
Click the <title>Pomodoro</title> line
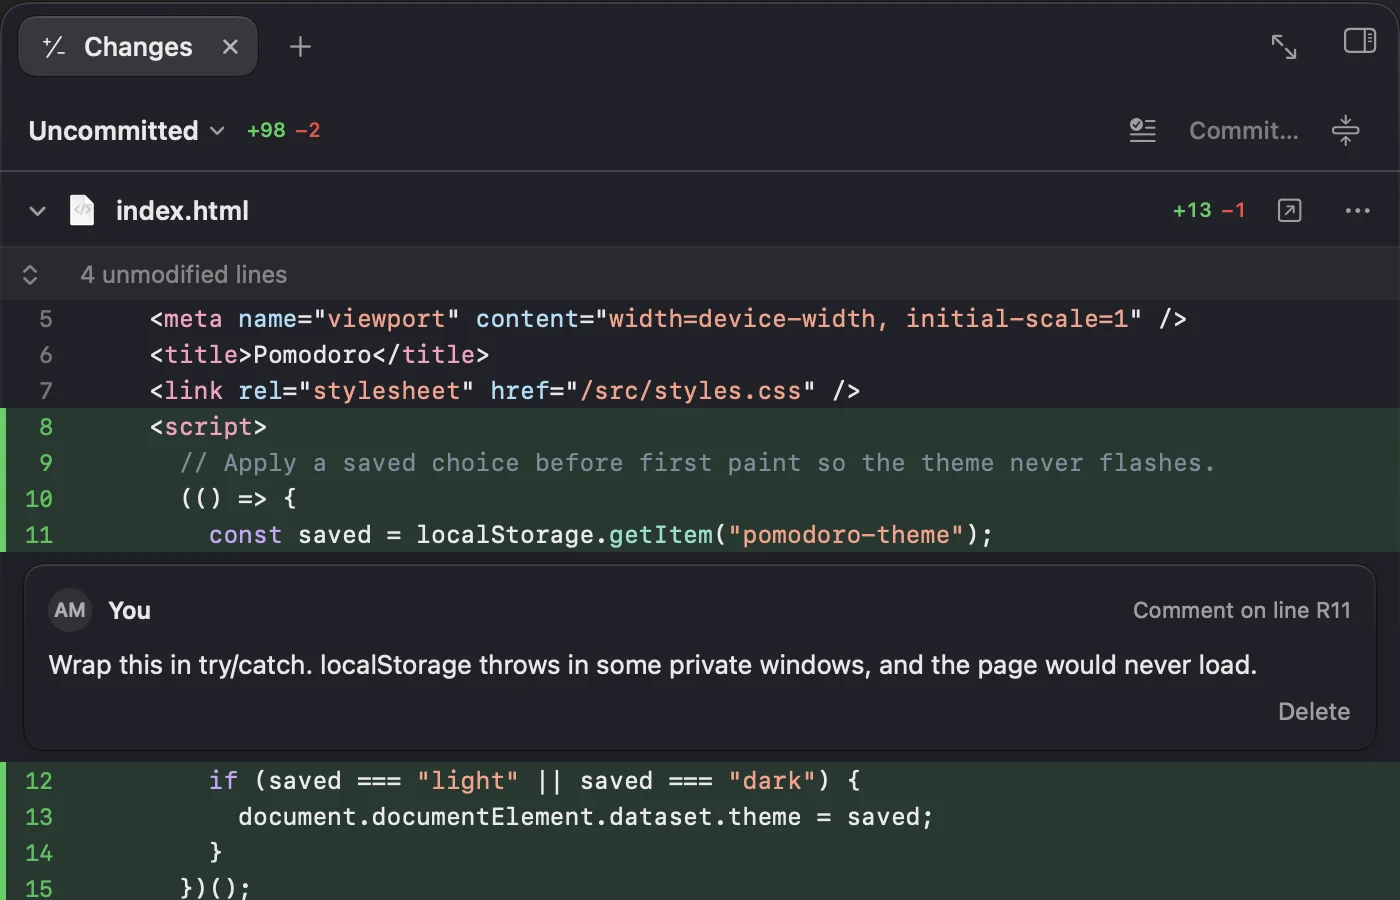[319, 355]
